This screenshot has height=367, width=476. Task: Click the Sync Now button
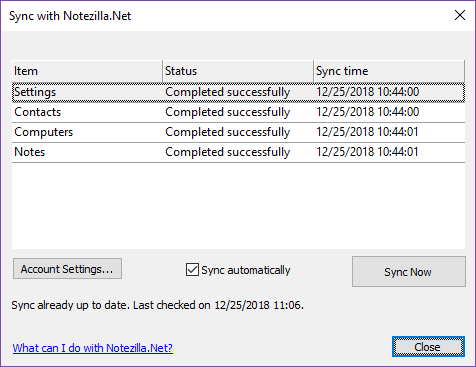tap(409, 271)
